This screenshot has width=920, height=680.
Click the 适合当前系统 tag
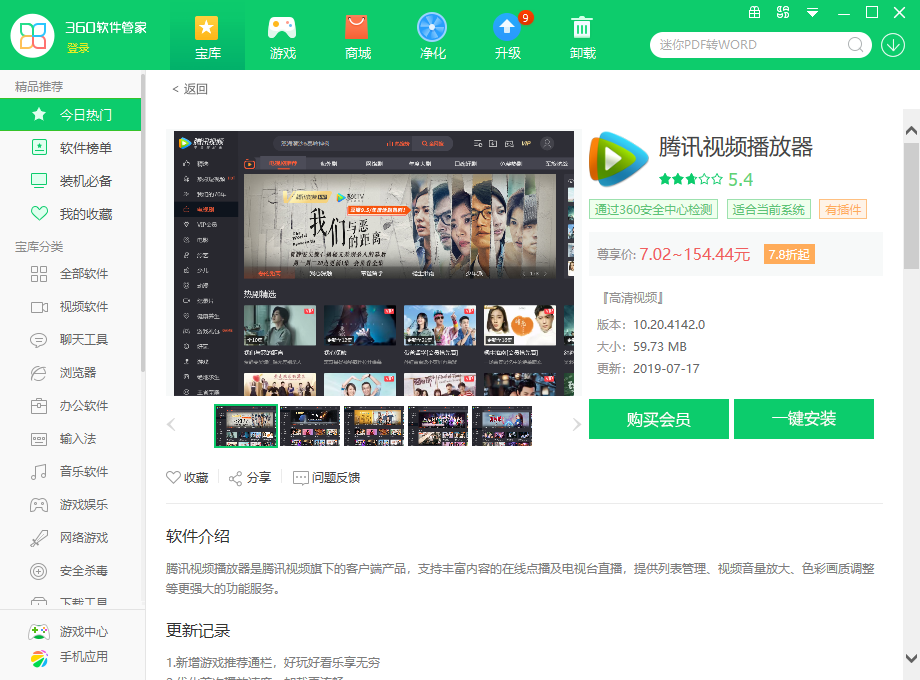[769, 209]
